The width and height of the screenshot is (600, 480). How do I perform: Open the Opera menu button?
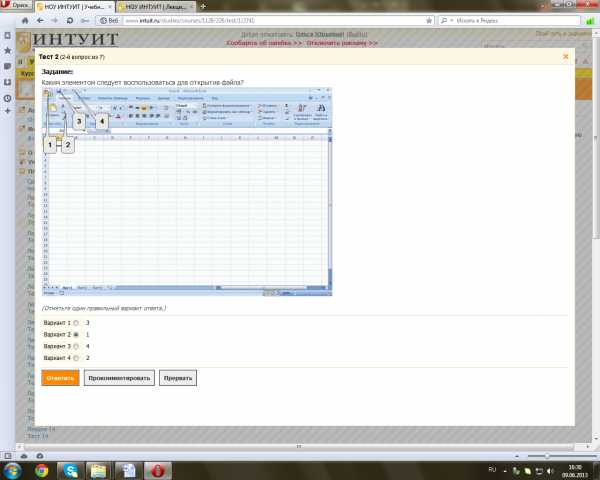[15, 5]
